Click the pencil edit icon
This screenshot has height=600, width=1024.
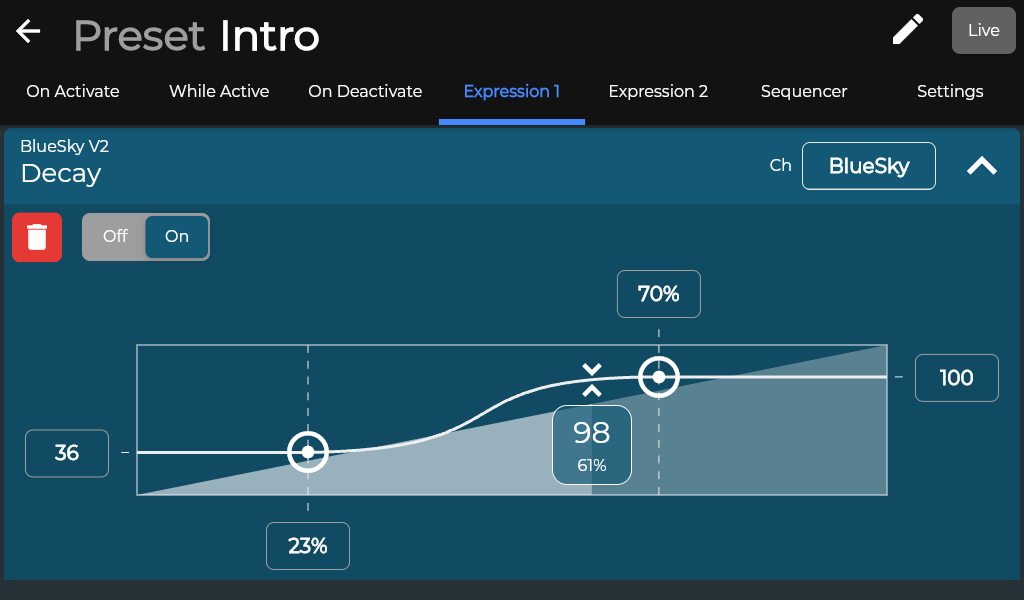click(x=908, y=30)
